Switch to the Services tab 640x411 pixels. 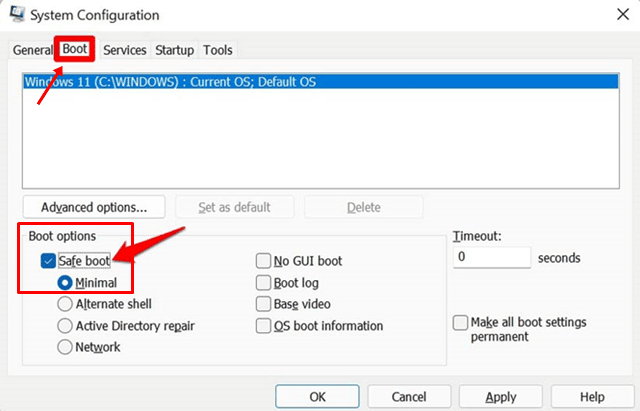pyautogui.click(x=125, y=50)
